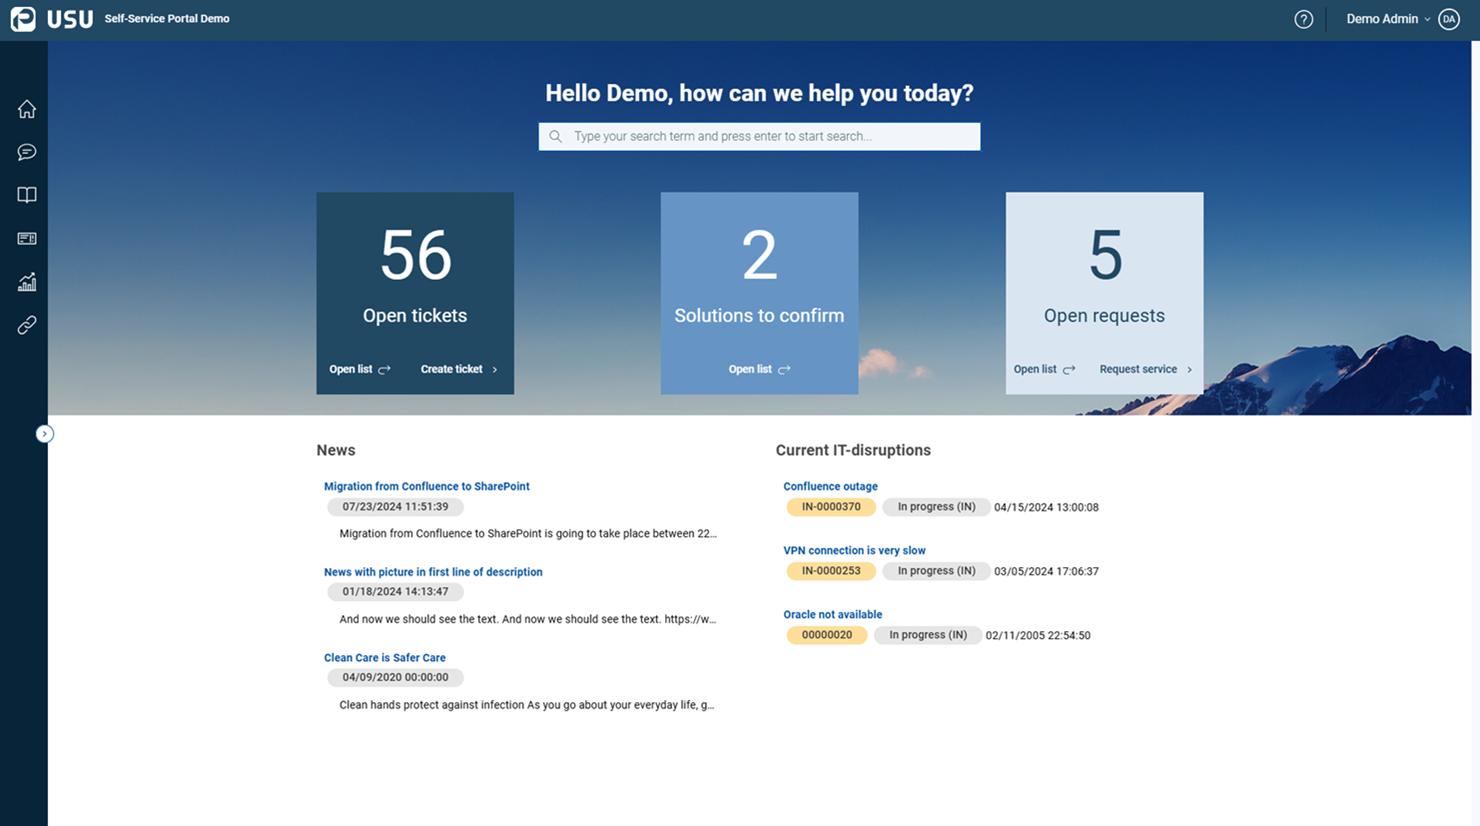Image resolution: width=1480 pixels, height=826 pixels.
Task: Click the 04/15/2024 13:00:08 timestamp
Action: (x=1046, y=507)
